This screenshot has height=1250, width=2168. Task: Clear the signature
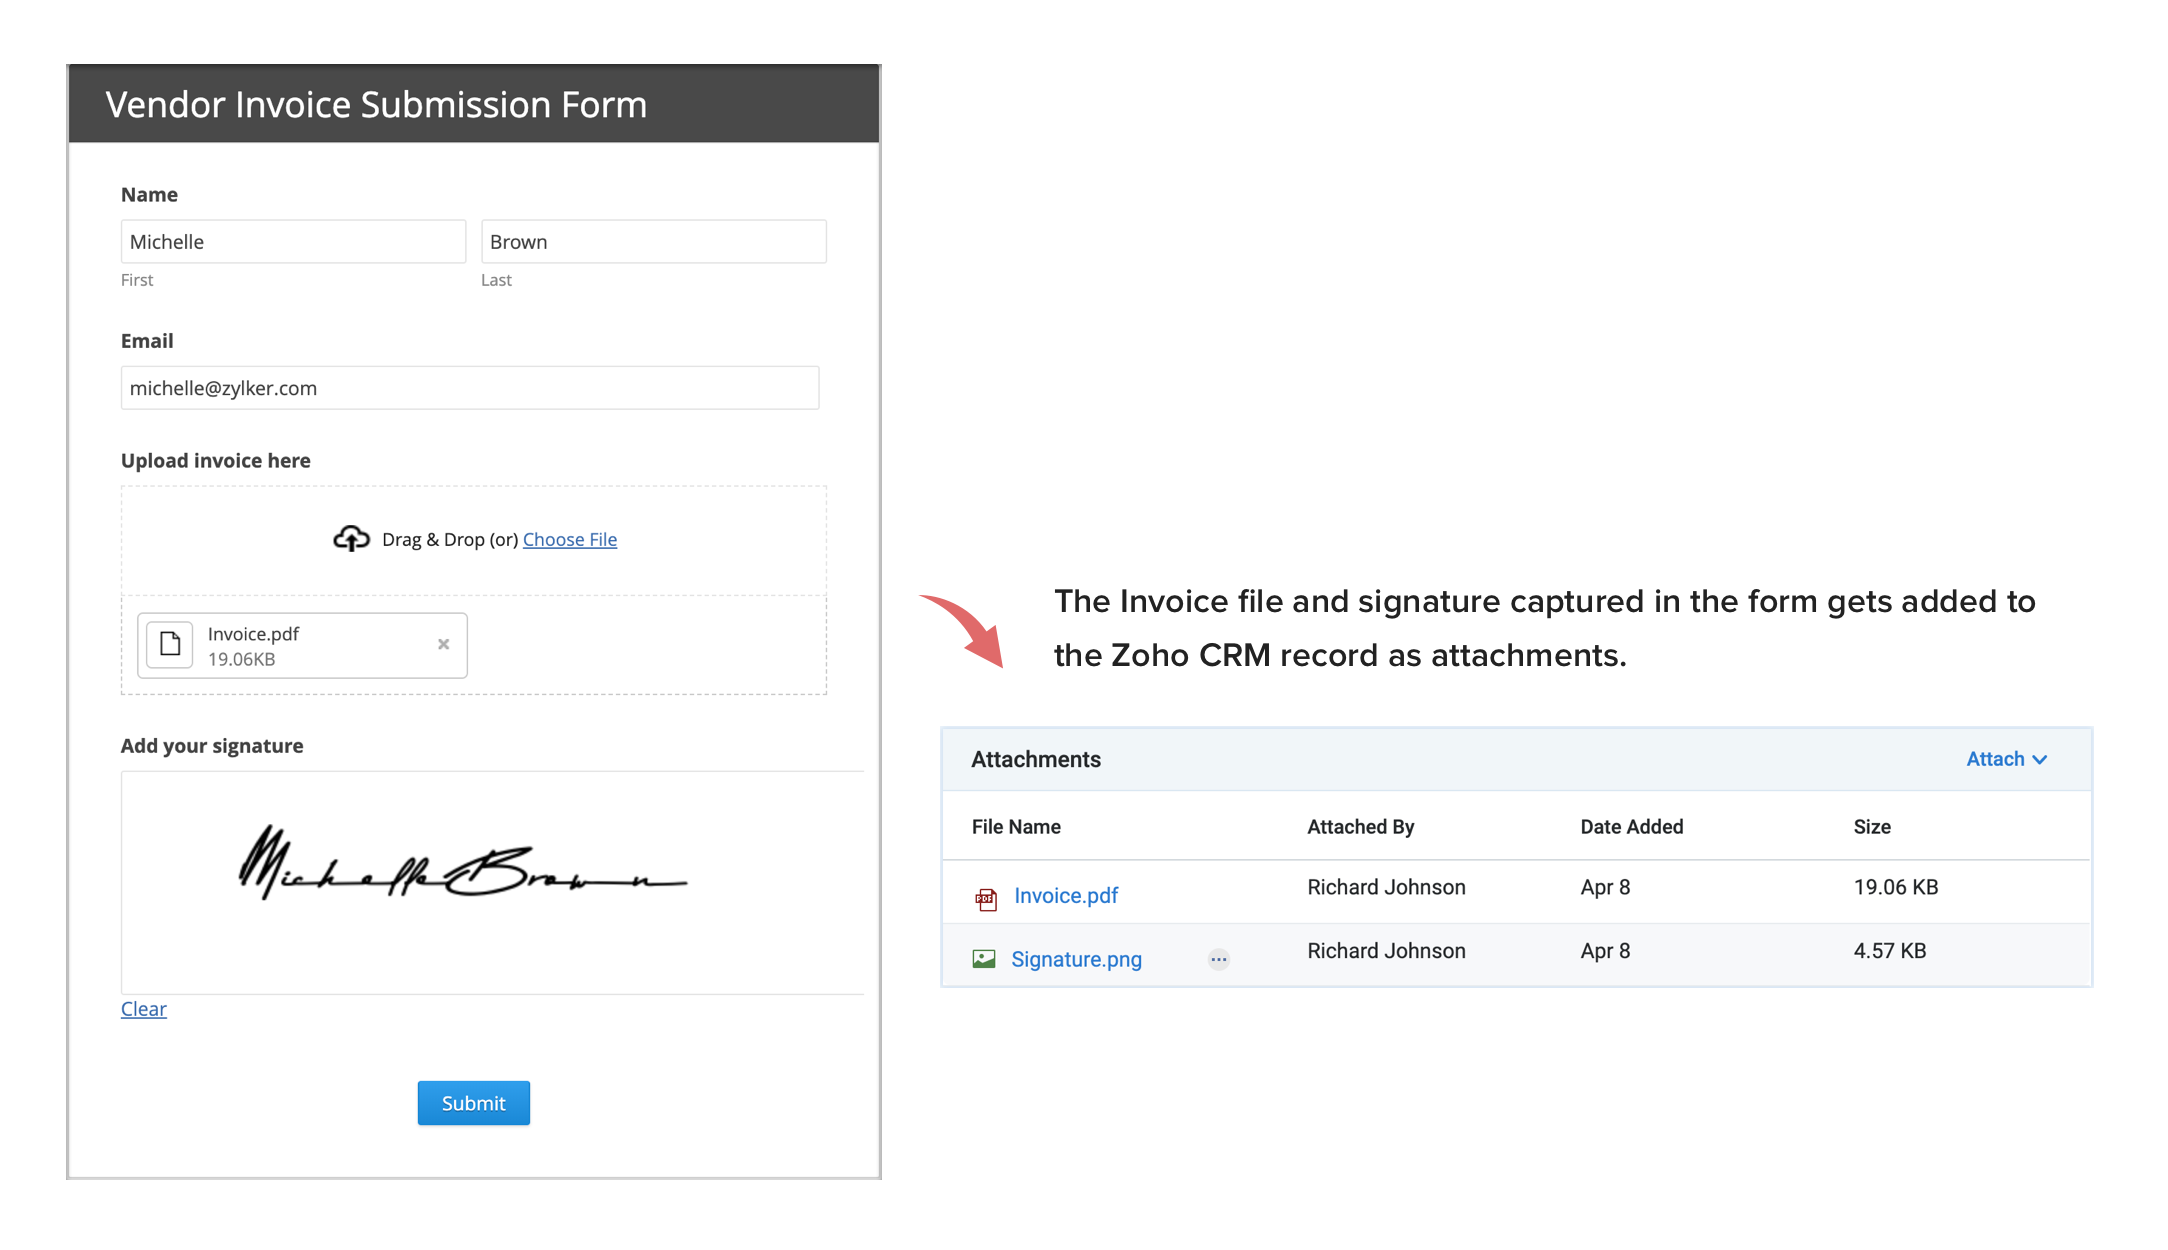pyautogui.click(x=143, y=1009)
